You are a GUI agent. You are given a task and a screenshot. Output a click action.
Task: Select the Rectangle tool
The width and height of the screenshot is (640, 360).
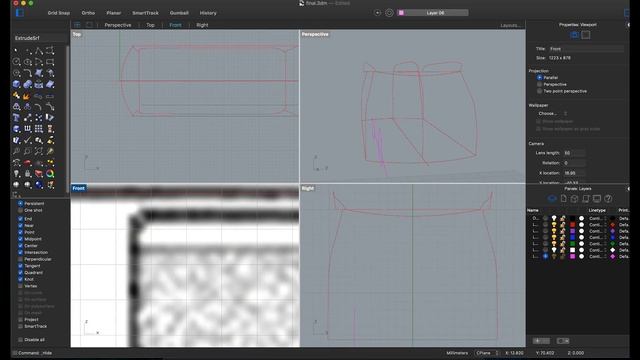(x=50, y=62)
